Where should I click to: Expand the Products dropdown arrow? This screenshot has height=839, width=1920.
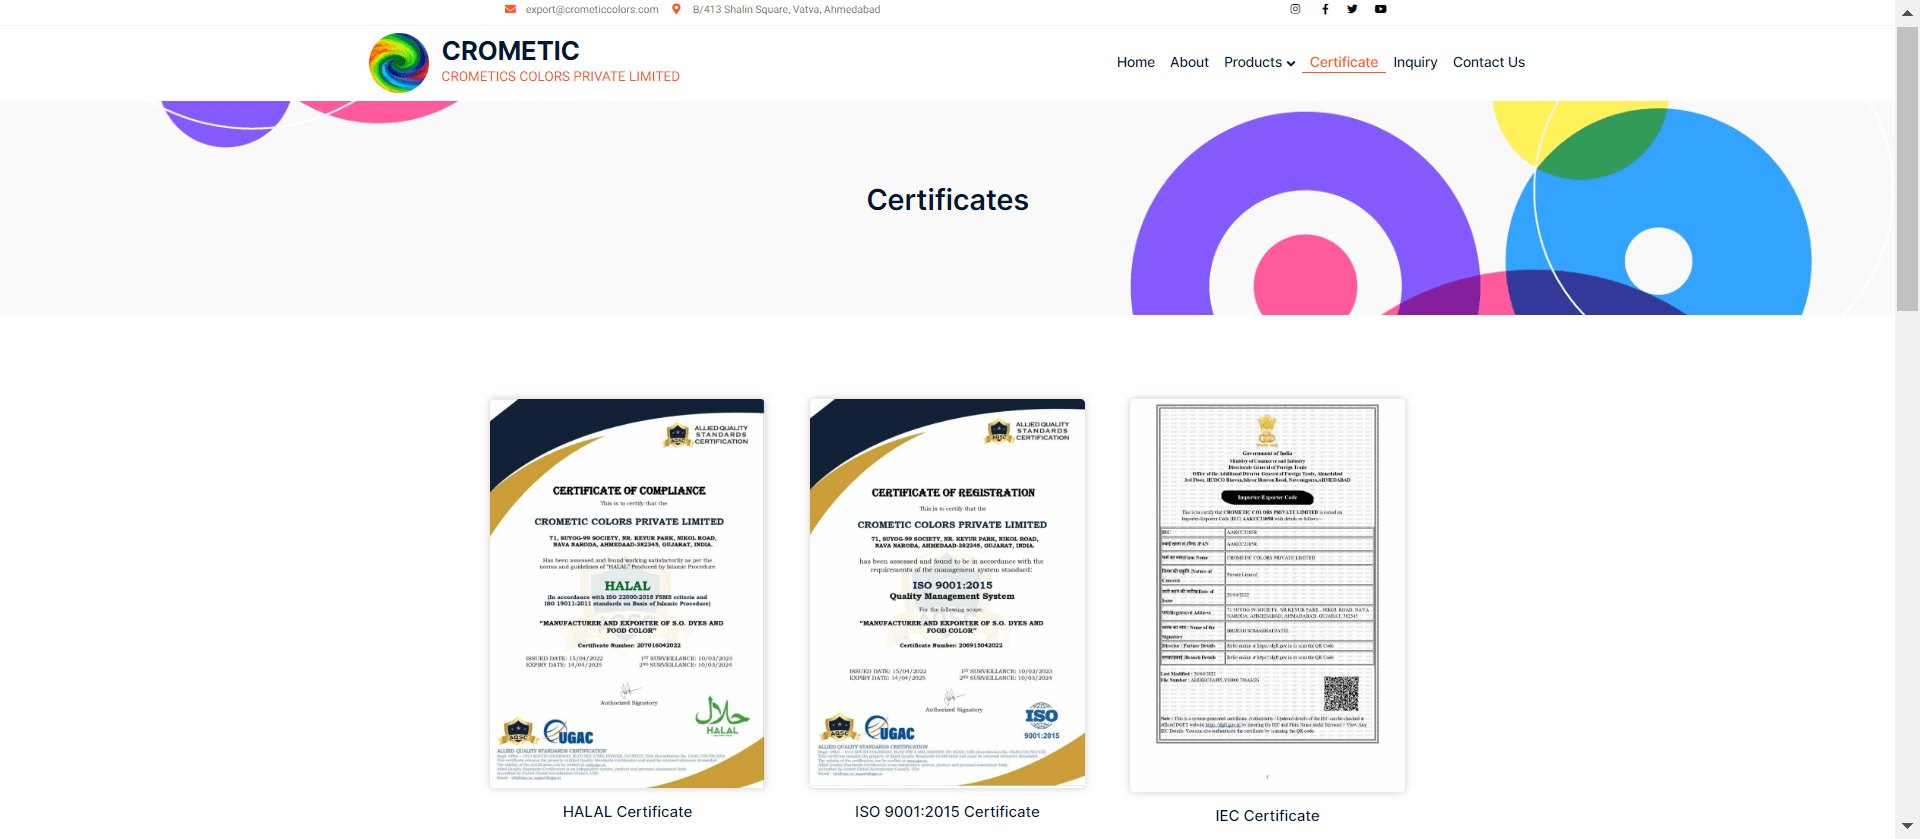tap(1291, 63)
